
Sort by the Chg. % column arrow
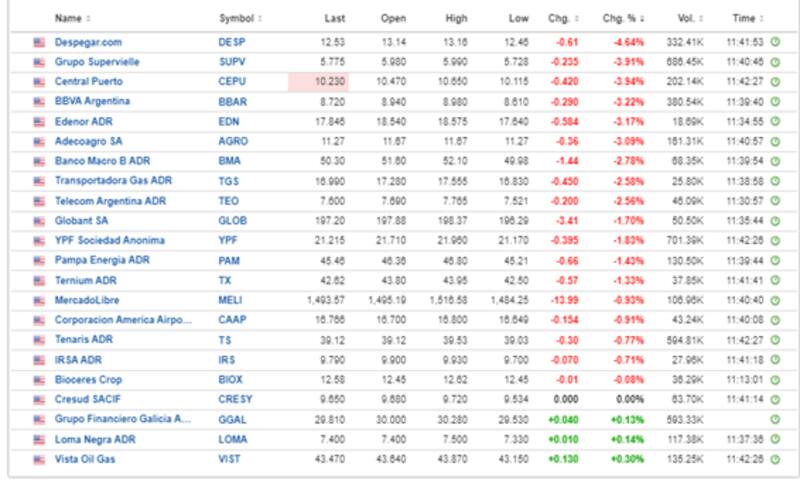click(x=642, y=18)
